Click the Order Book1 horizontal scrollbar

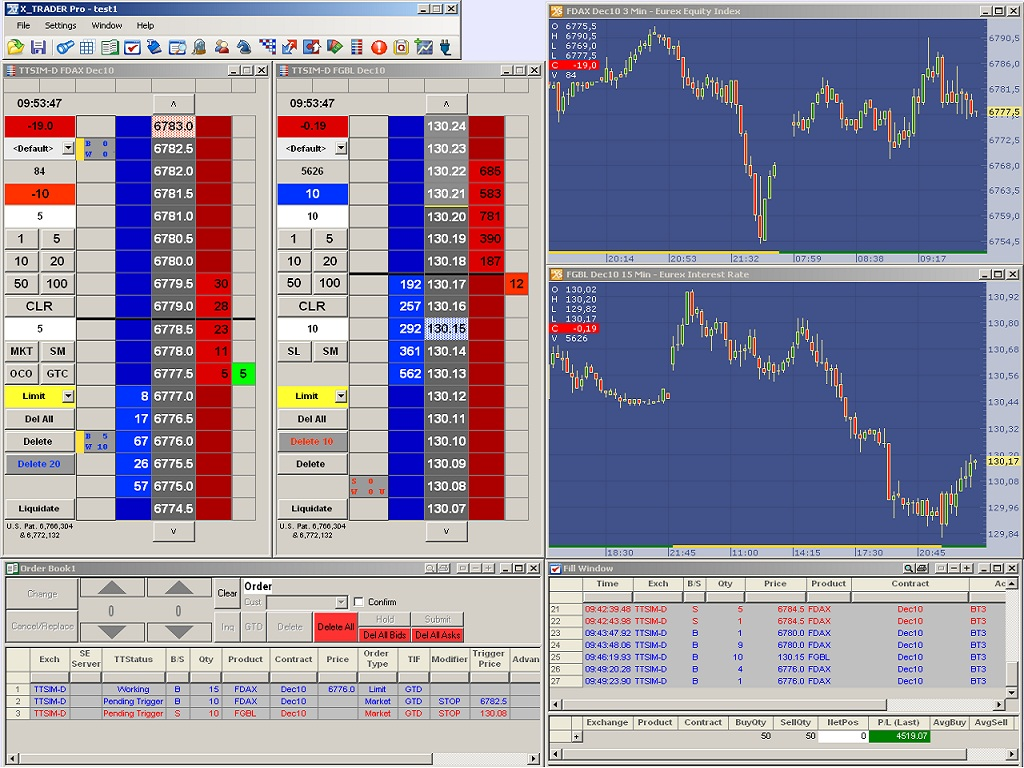(272, 759)
